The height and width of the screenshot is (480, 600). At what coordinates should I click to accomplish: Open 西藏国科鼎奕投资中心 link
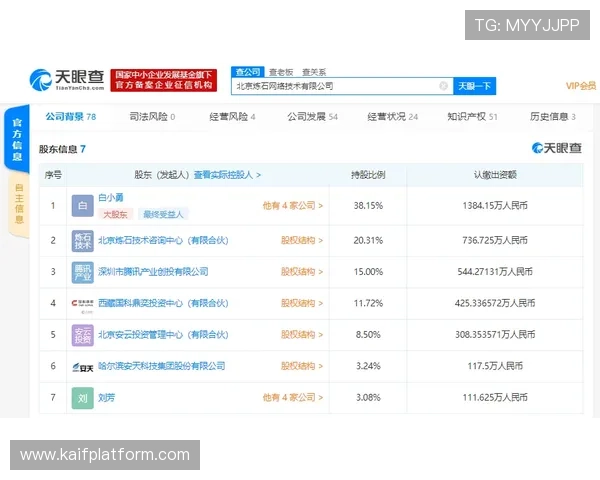163,303
